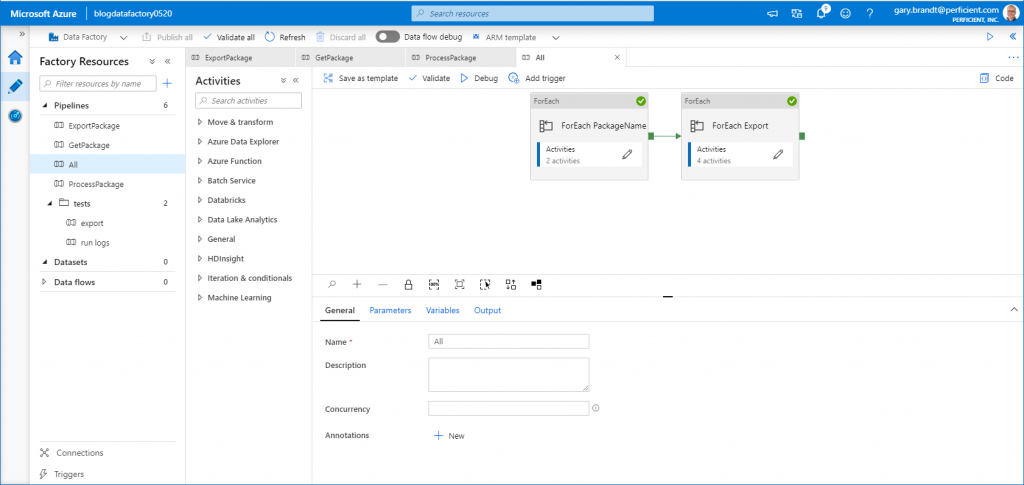This screenshot has height=485, width=1024.
Task: Edit activities of ForEach Export
Action: 778,154
